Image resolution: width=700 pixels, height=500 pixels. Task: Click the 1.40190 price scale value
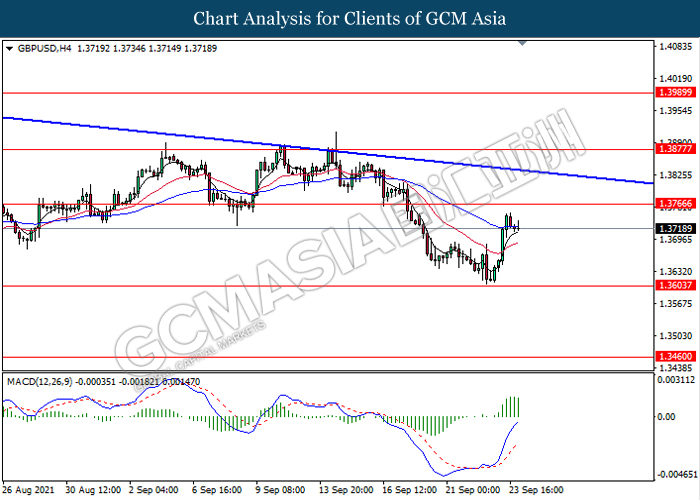tap(675, 79)
